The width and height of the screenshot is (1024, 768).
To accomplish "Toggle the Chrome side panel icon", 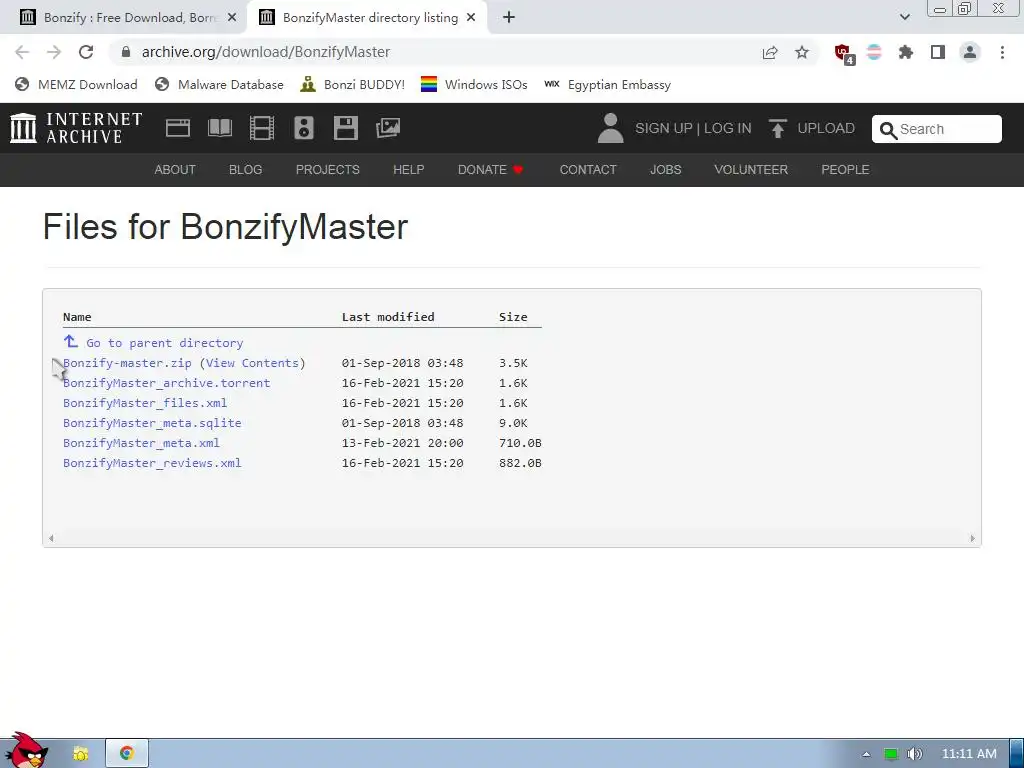I will (938, 52).
